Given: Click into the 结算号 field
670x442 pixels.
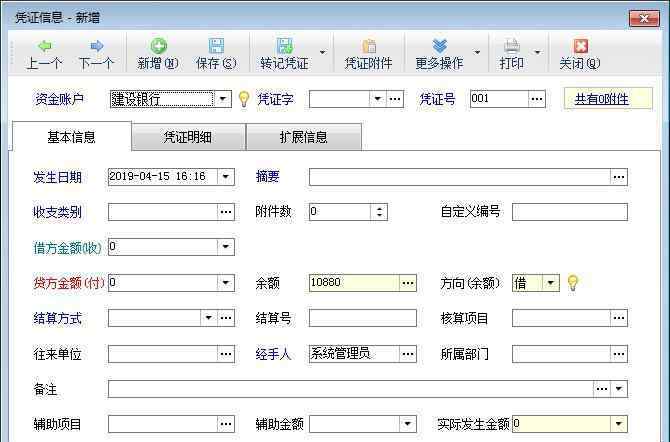Looking at the screenshot, I should tap(362, 318).
